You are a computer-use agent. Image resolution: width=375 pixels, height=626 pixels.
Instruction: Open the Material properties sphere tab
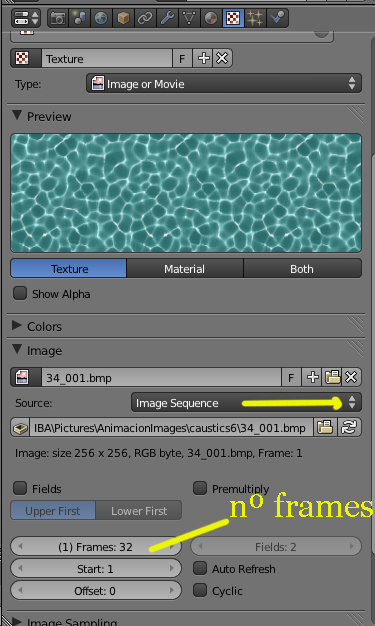pos(210,18)
